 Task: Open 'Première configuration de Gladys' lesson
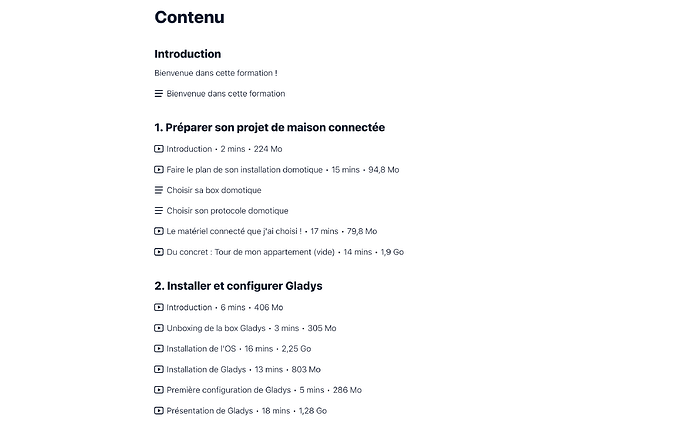pyautogui.click(x=229, y=390)
